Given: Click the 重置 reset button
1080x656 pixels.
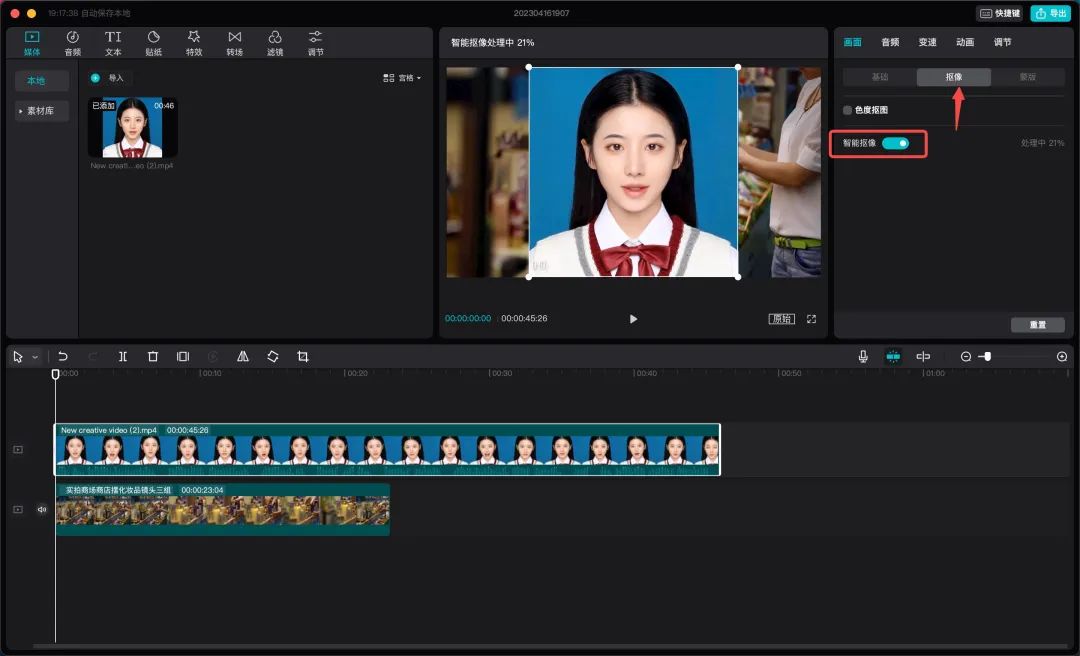Looking at the screenshot, I should pos(1037,325).
